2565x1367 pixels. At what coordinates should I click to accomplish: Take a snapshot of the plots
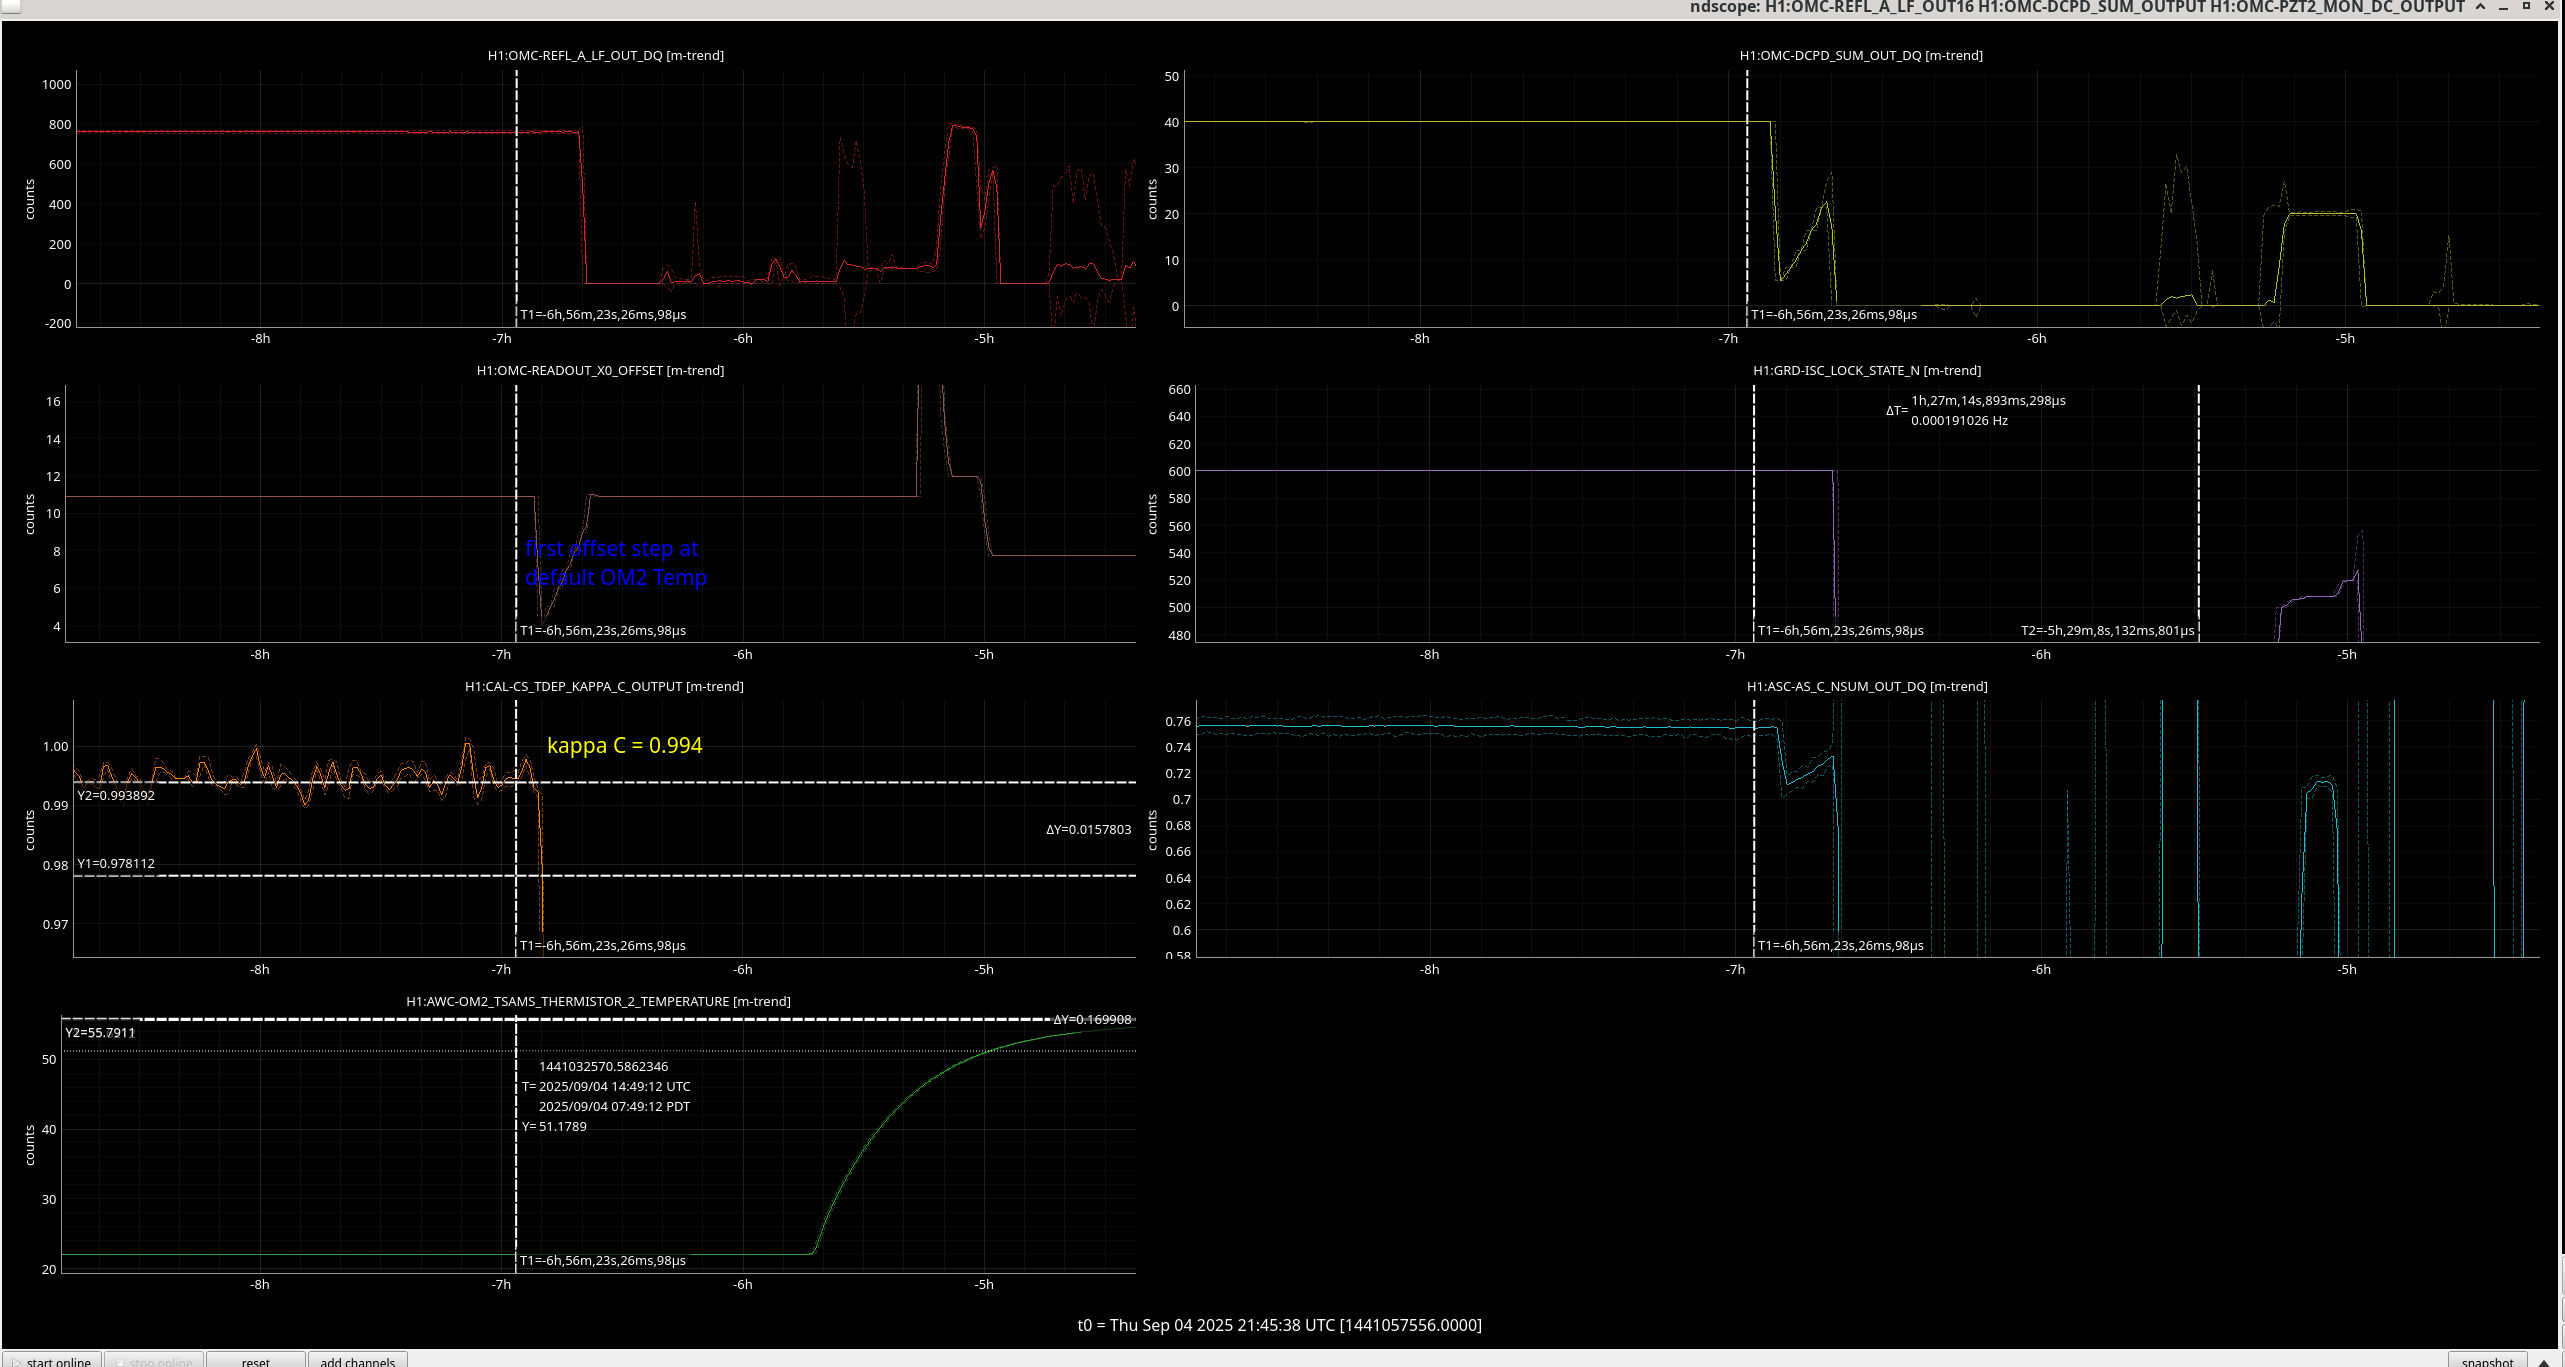point(2486,1360)
